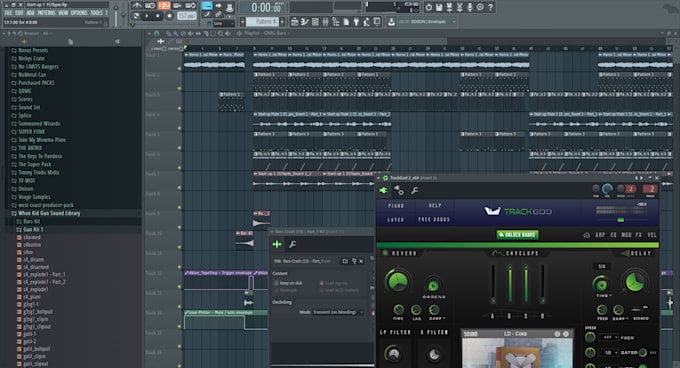Click the stop button in transport controls
Image resolution: width=680 pixels, height=368 pixels.
pos(158,16)
